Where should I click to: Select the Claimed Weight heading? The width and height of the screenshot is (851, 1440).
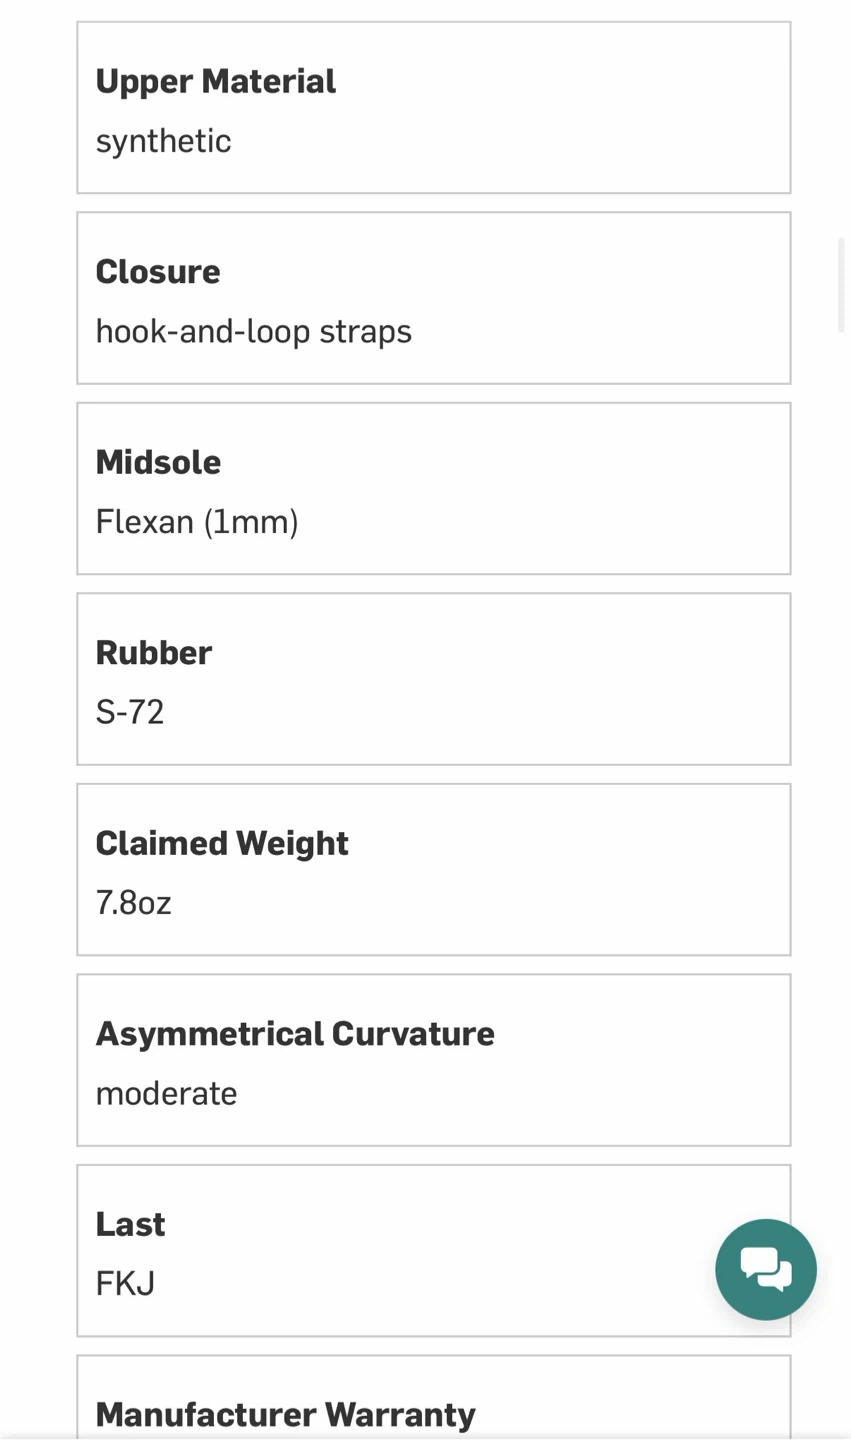222,843
